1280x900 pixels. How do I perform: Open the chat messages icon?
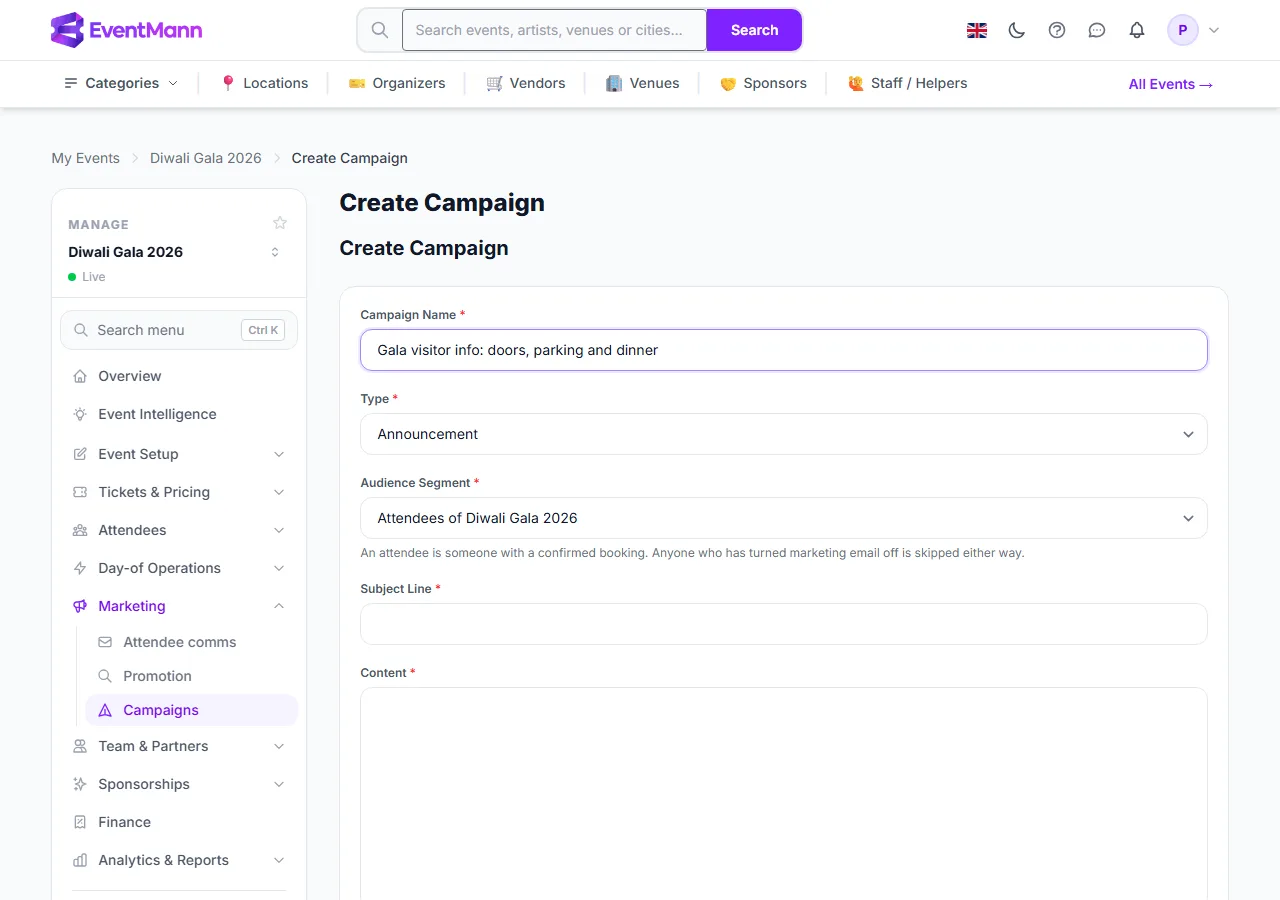pyautogui.click(x=1097, y=30)
